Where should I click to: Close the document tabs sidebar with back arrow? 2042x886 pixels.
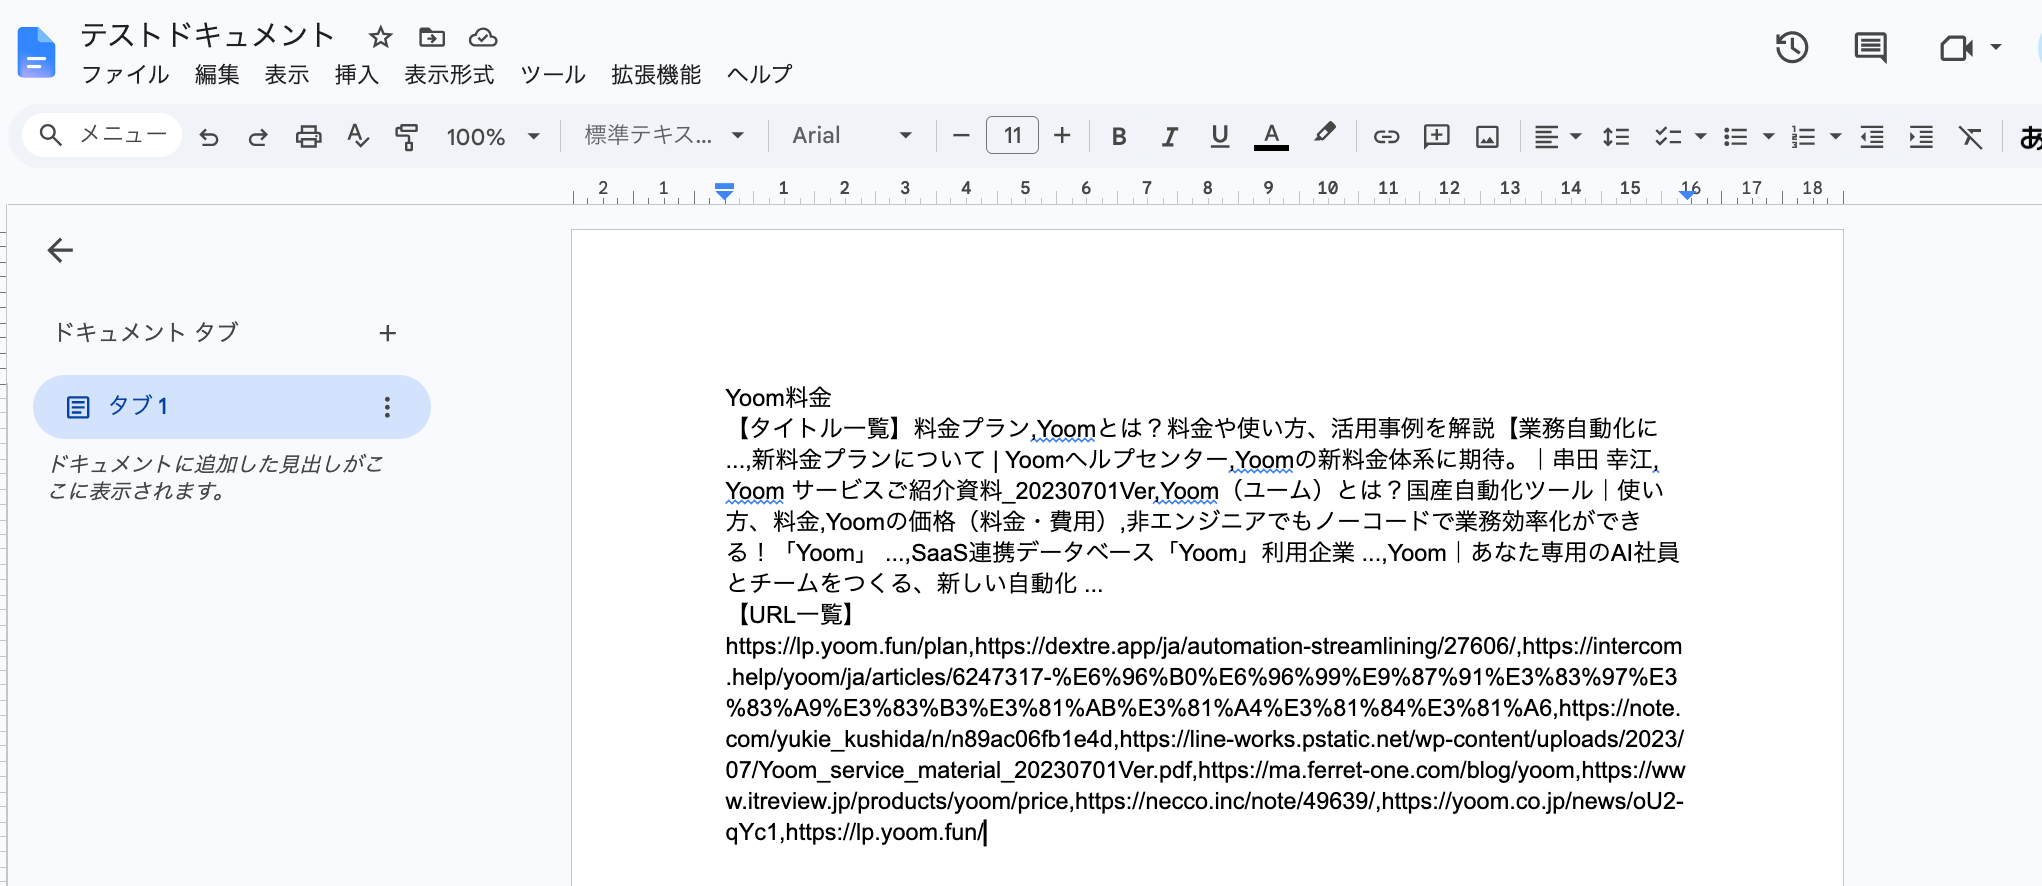click(x=60, y=250)
